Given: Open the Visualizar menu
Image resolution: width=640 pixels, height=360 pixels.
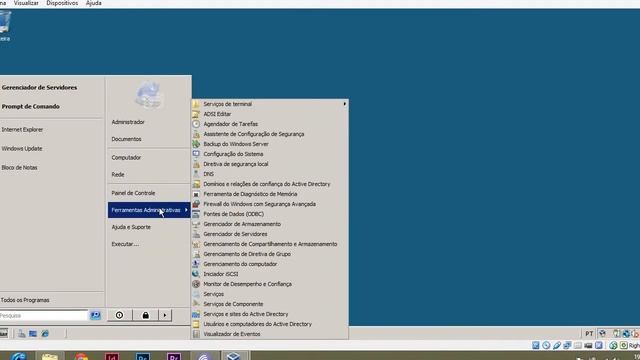Looking at the screenshot, I should (26, 3).
